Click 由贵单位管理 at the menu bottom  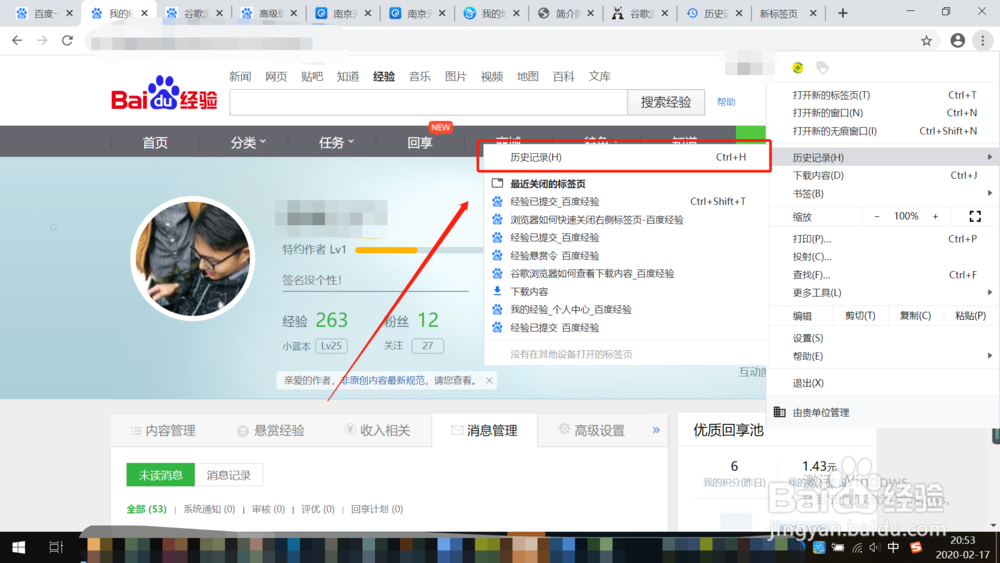884,413
